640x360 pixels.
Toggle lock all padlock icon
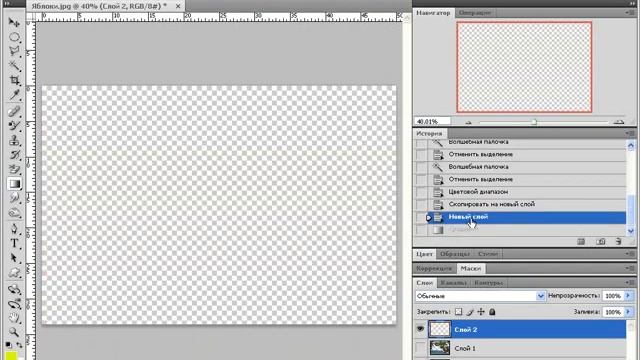point(492,312)
